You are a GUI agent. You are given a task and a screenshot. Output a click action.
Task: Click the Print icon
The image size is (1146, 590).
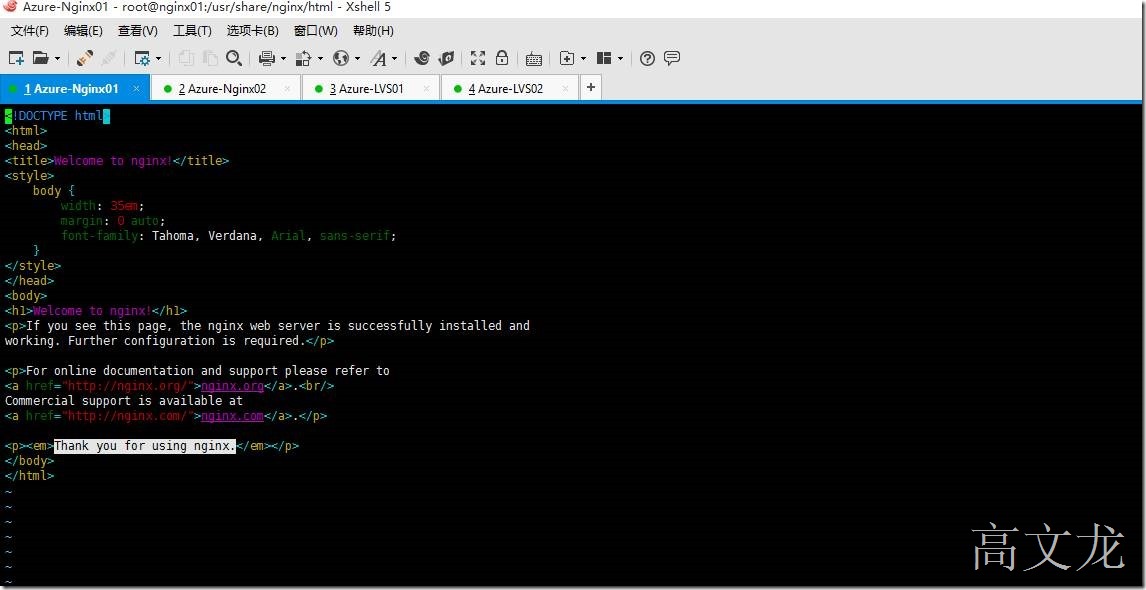(x=267, y=58)
